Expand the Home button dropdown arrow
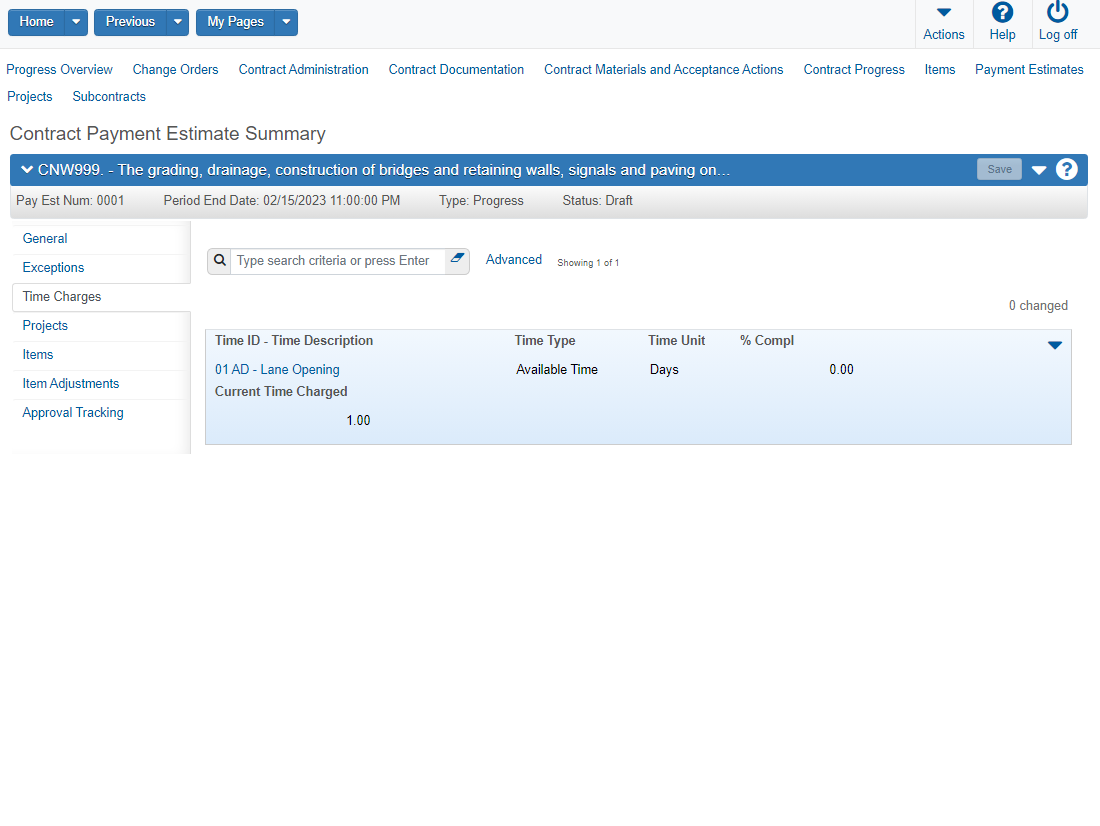The width and height of the screenshot is (1100, 826). click(76, 22)
